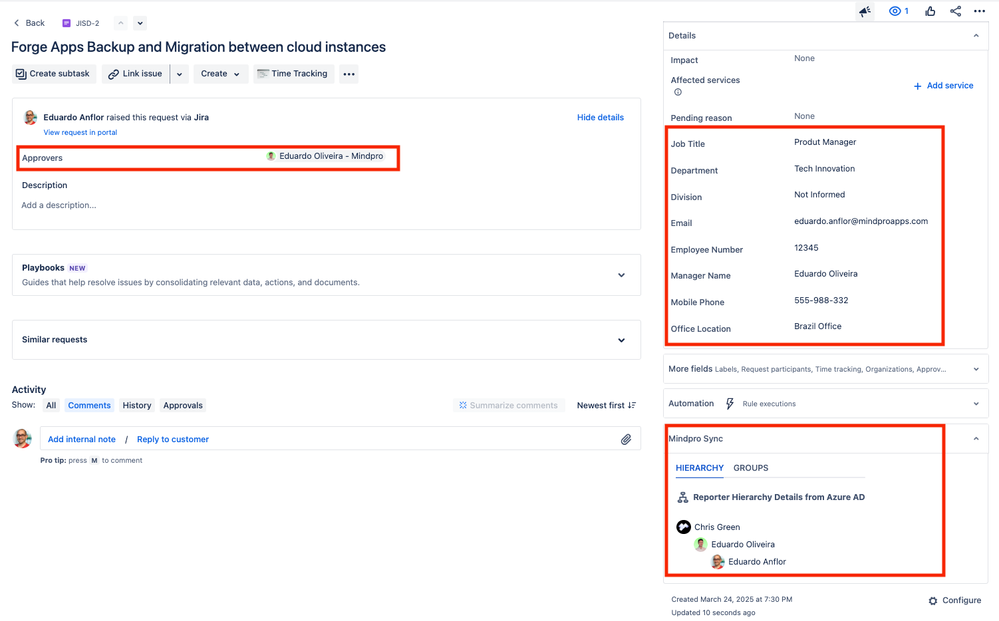Click the Automation lightning bolt icon
This screenshot has height=621, width=999.
pyautogui.click(x=729, y=404)
